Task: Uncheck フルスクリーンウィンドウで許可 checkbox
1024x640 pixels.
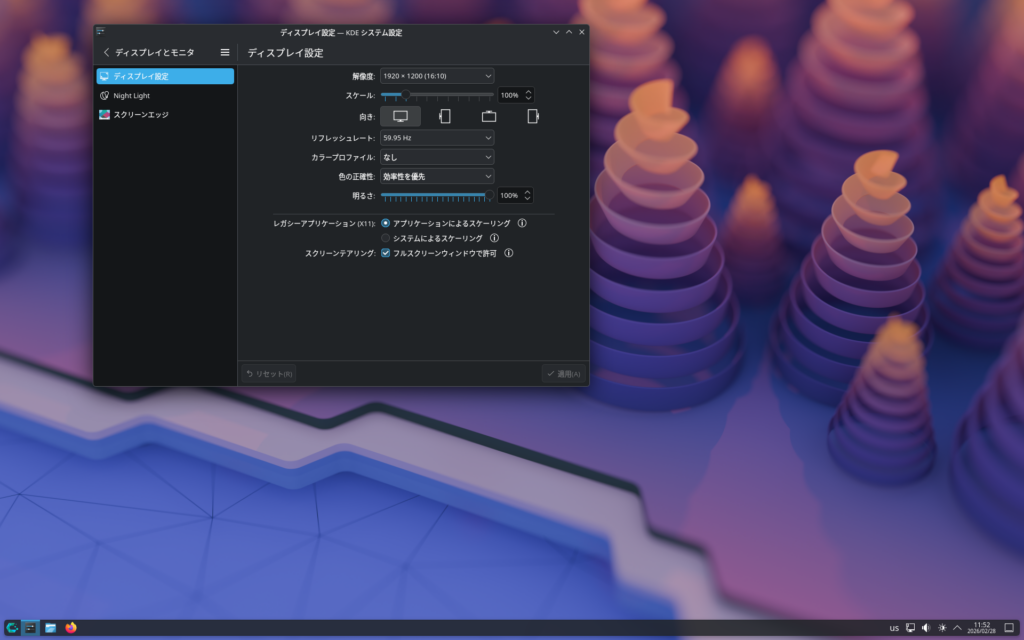Action: pos(386,253)
